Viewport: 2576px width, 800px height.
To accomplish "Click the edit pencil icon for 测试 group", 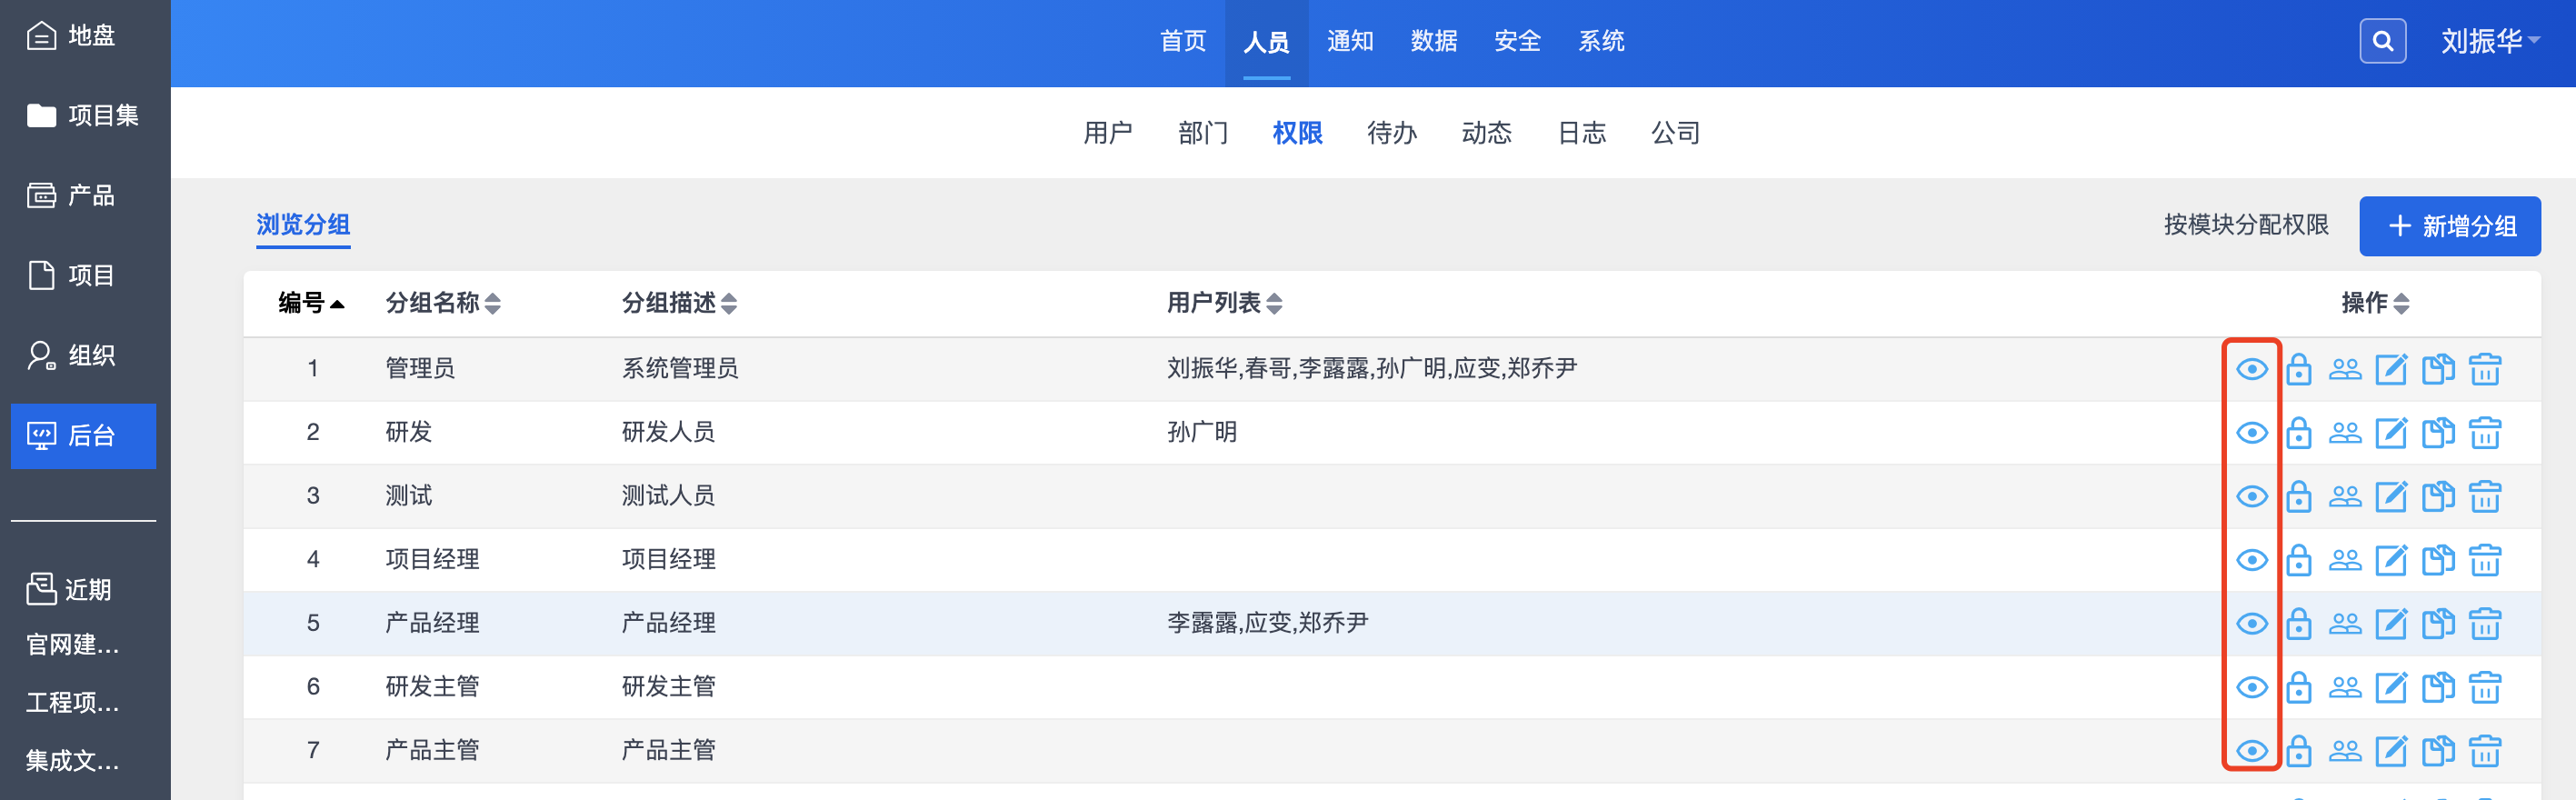I will coord(2390,497).
